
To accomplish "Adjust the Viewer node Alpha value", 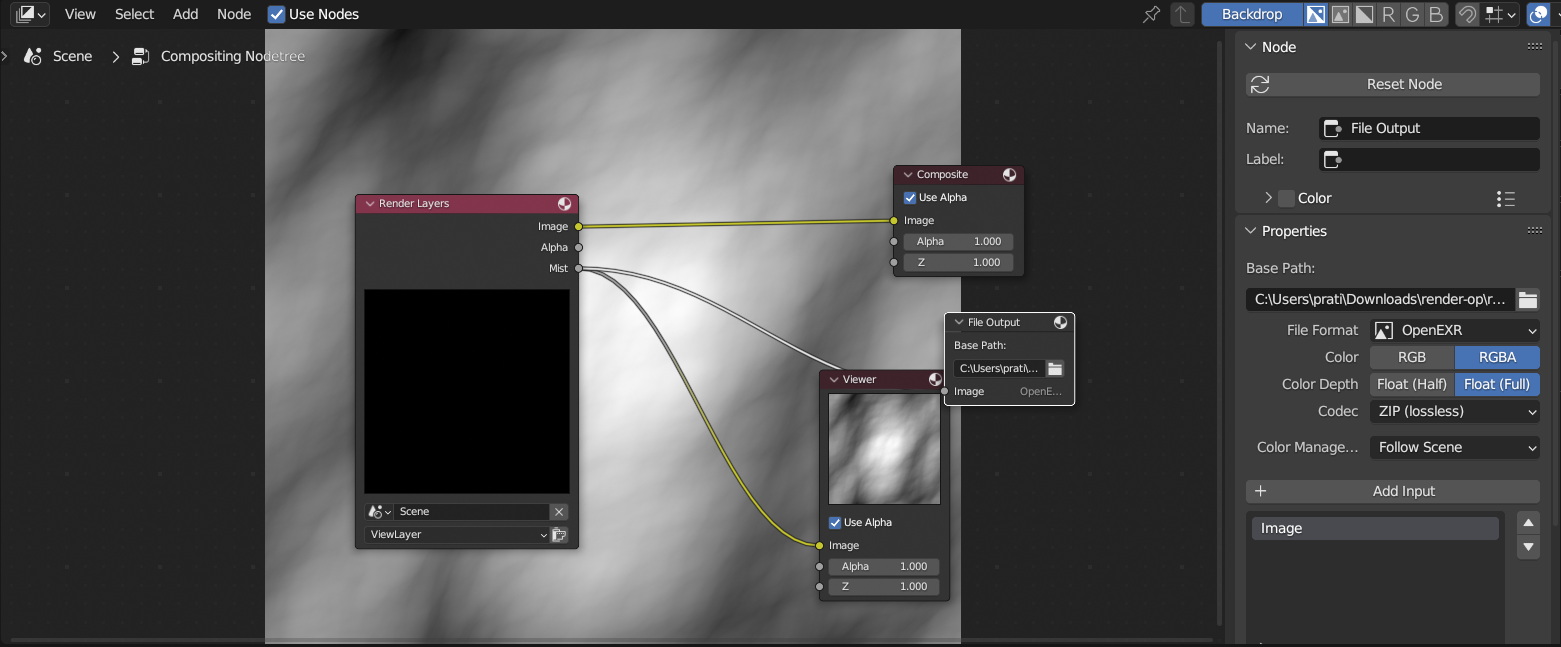I will [884, 566].
